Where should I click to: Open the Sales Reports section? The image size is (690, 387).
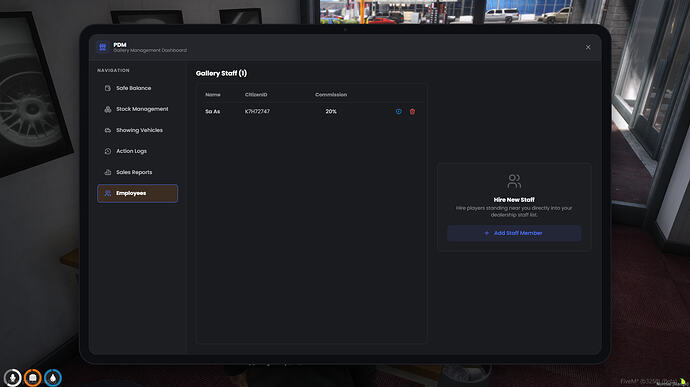click(137, 172)
